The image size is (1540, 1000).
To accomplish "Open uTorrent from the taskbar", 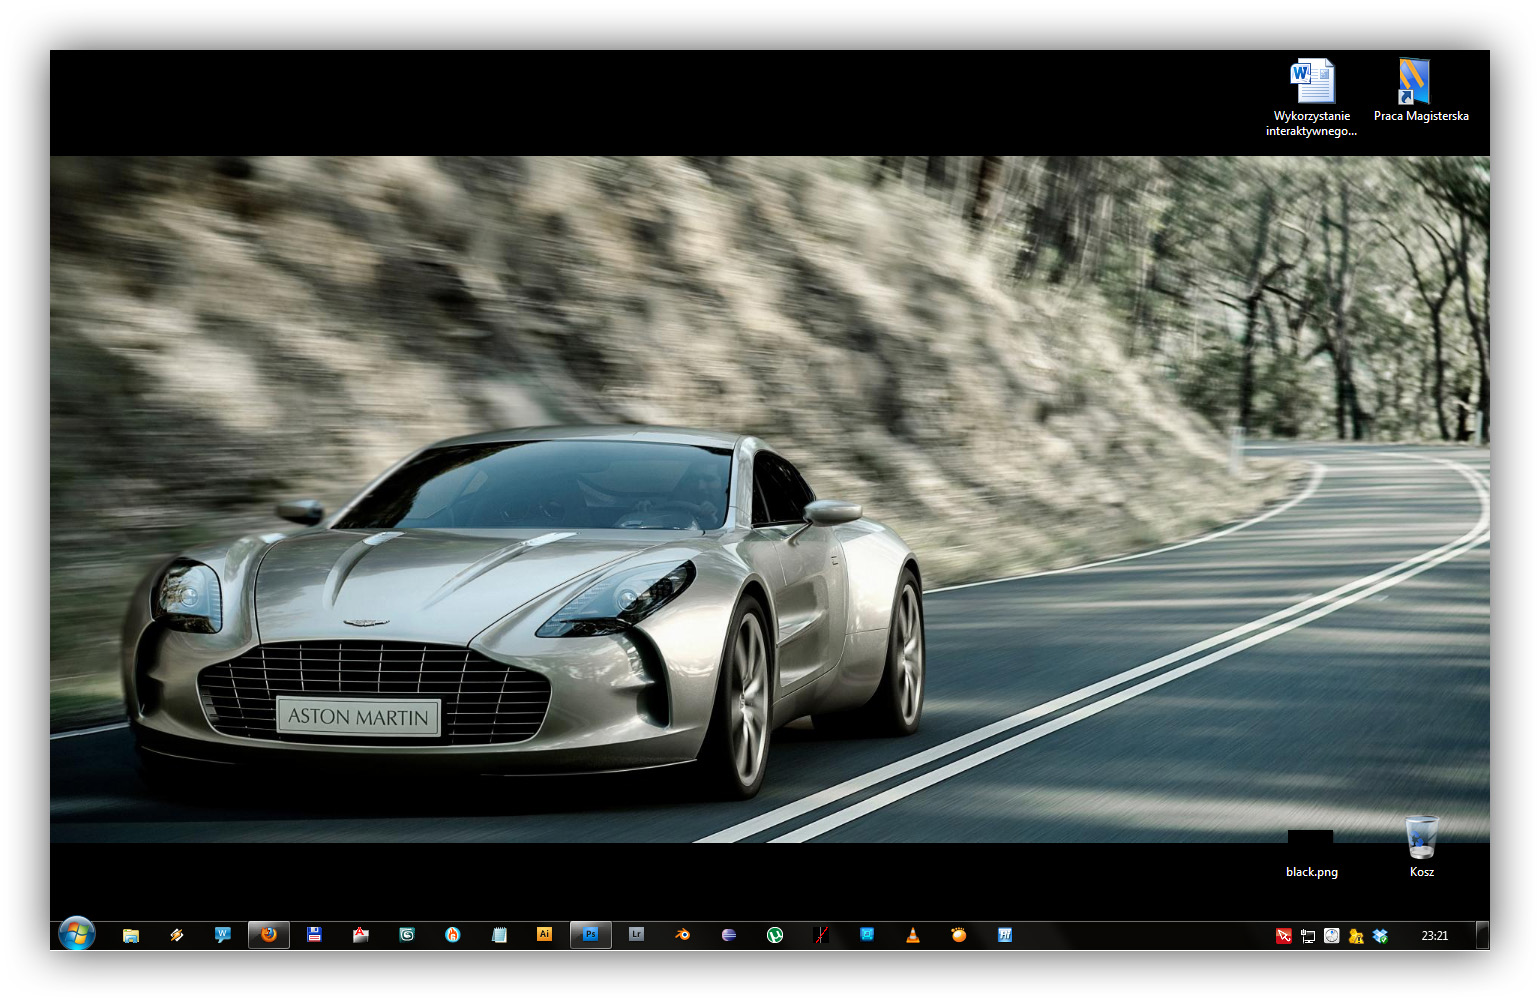I will [774, 935].
